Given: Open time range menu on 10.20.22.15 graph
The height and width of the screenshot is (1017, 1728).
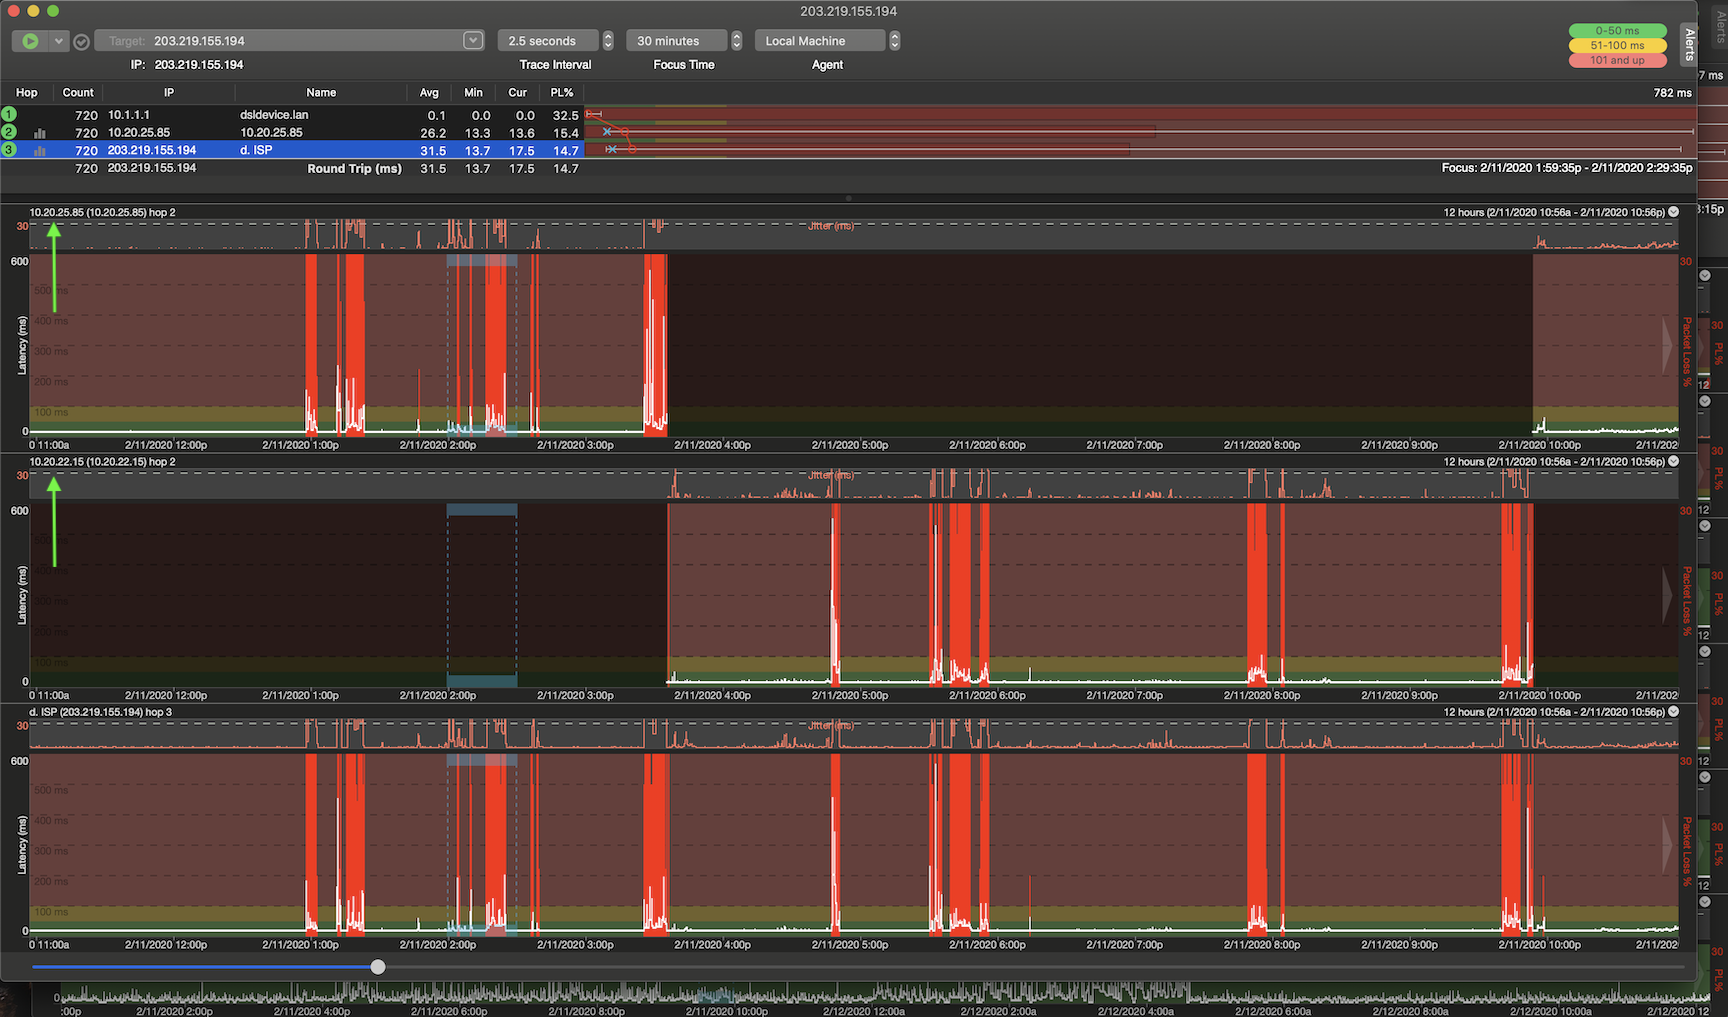Looking at the screenshot, I should tap(1673, 462).
